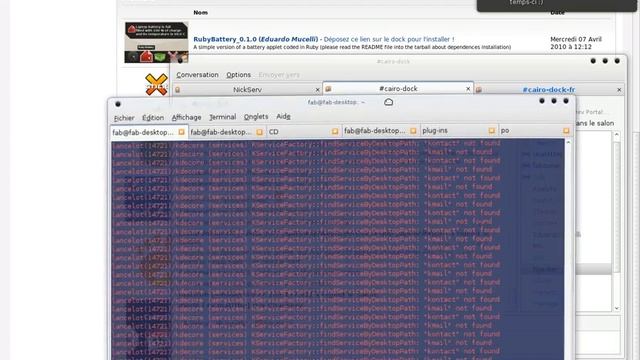The width and height of the screenshot is (640, 360).
Task: Select the active first fab@fab-desktop terminal tab
Action: pos(149,132)
